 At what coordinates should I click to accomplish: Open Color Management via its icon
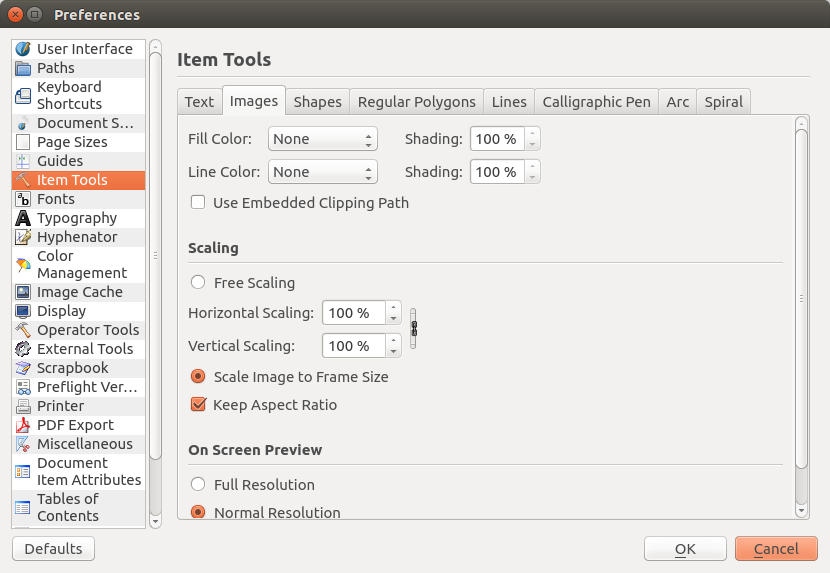click(x=23, y=265)
